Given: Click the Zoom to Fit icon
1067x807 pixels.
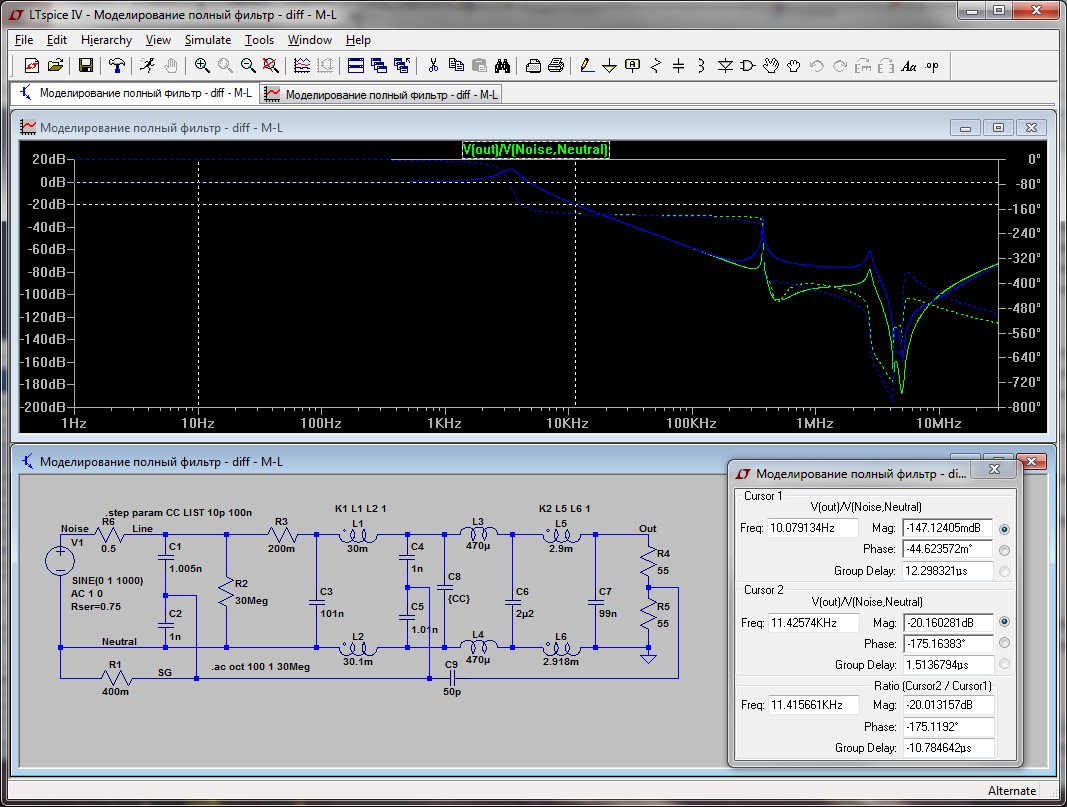Looking at the screenshot, I should point(270,66).
